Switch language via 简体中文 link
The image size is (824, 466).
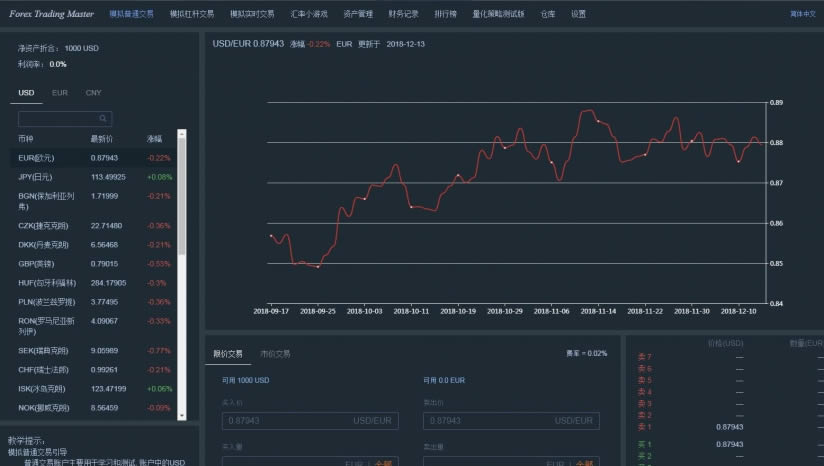point(803,14)
